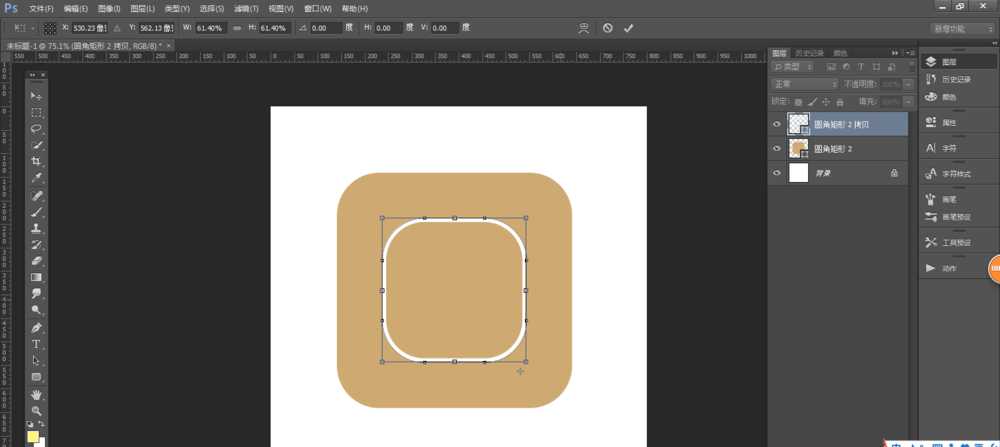Cancel the transform in options bar
Image resolution: width=1000 pixels, height=447 pixels.
[607, 28]
